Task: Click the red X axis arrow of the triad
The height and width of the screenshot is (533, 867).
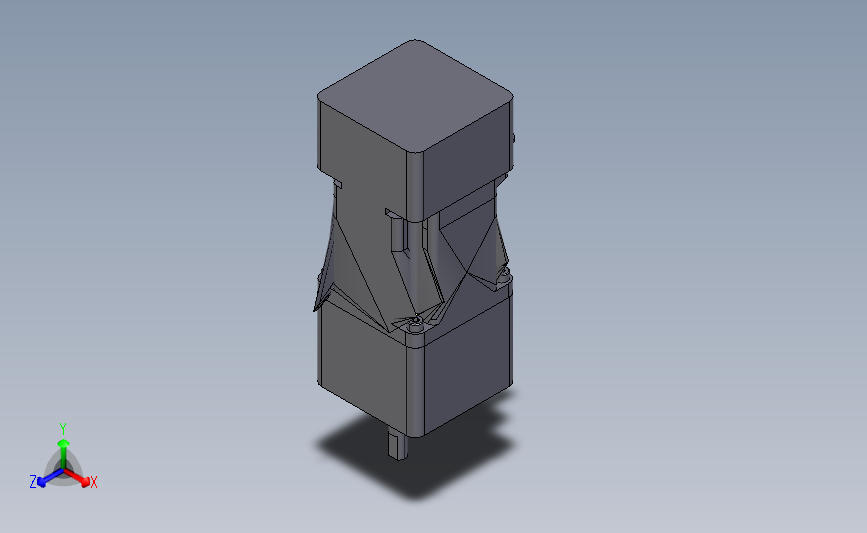Action: 78,478
